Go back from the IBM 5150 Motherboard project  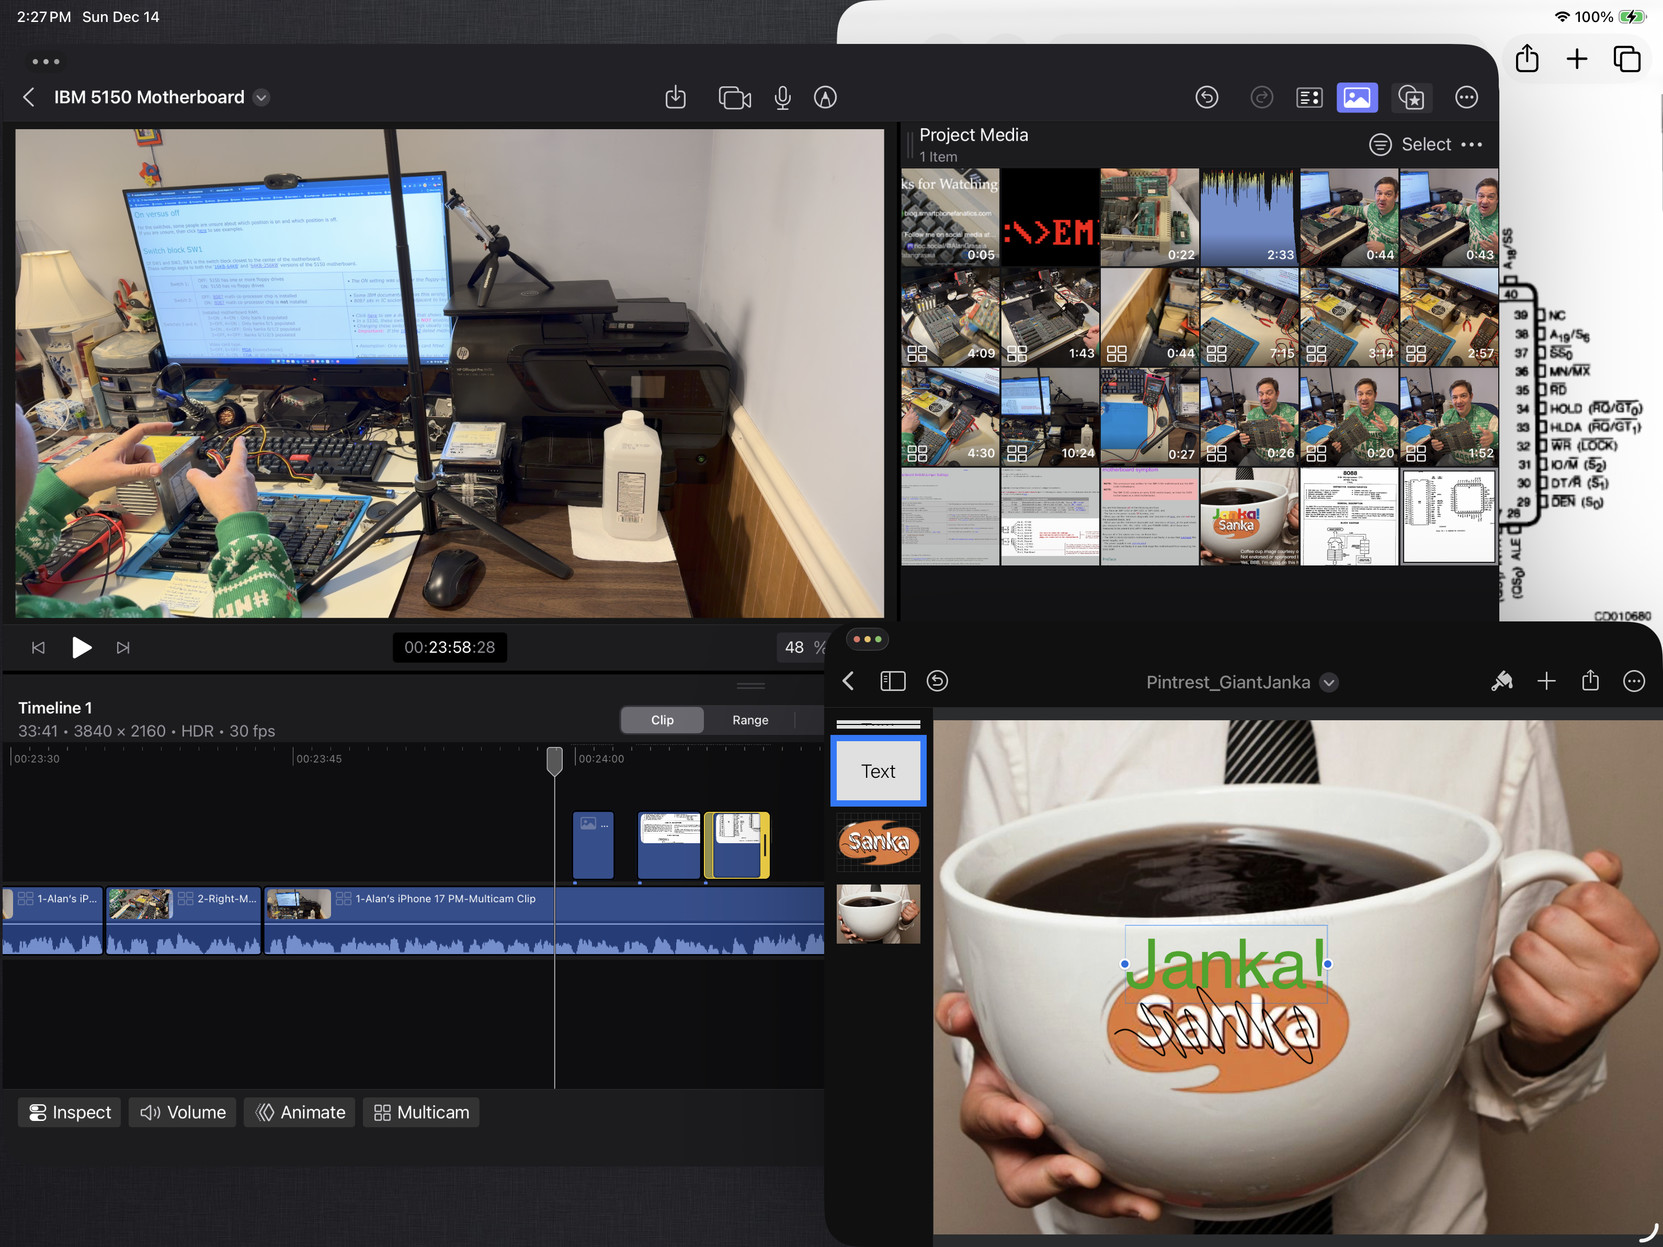tap(29, 97)
